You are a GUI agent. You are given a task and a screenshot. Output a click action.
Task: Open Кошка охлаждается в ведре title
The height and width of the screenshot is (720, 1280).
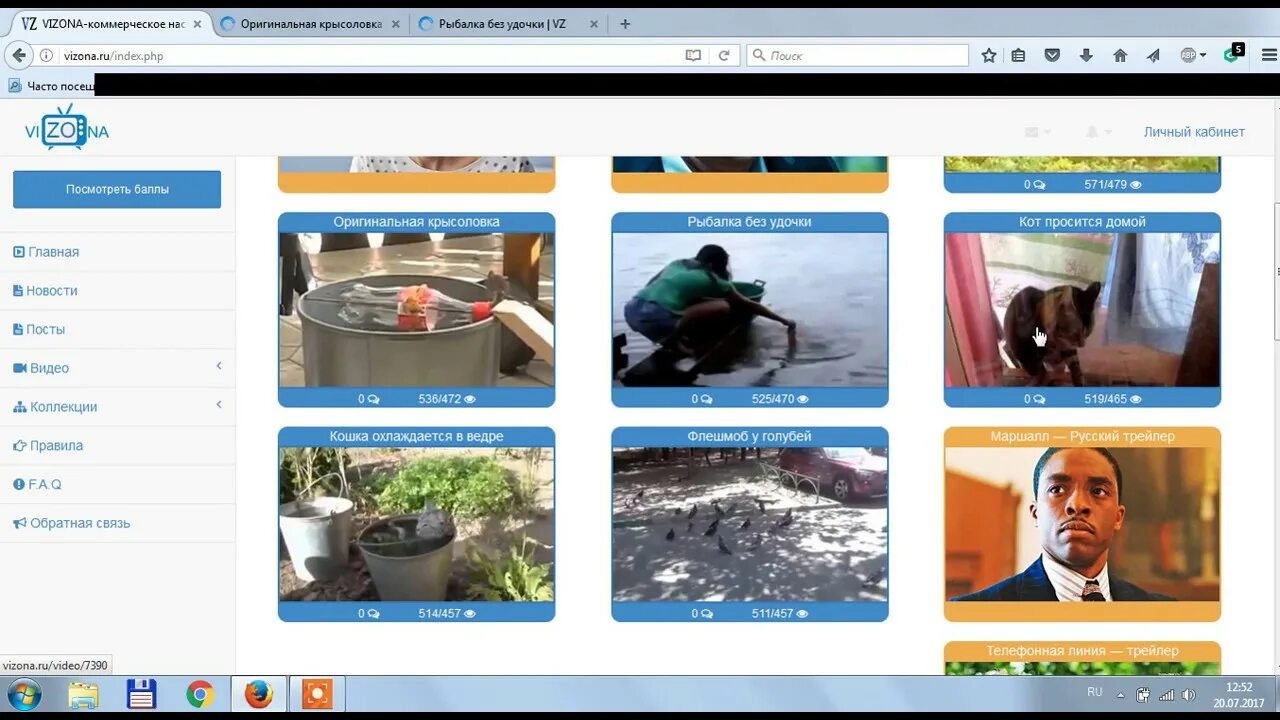(416, 437)
